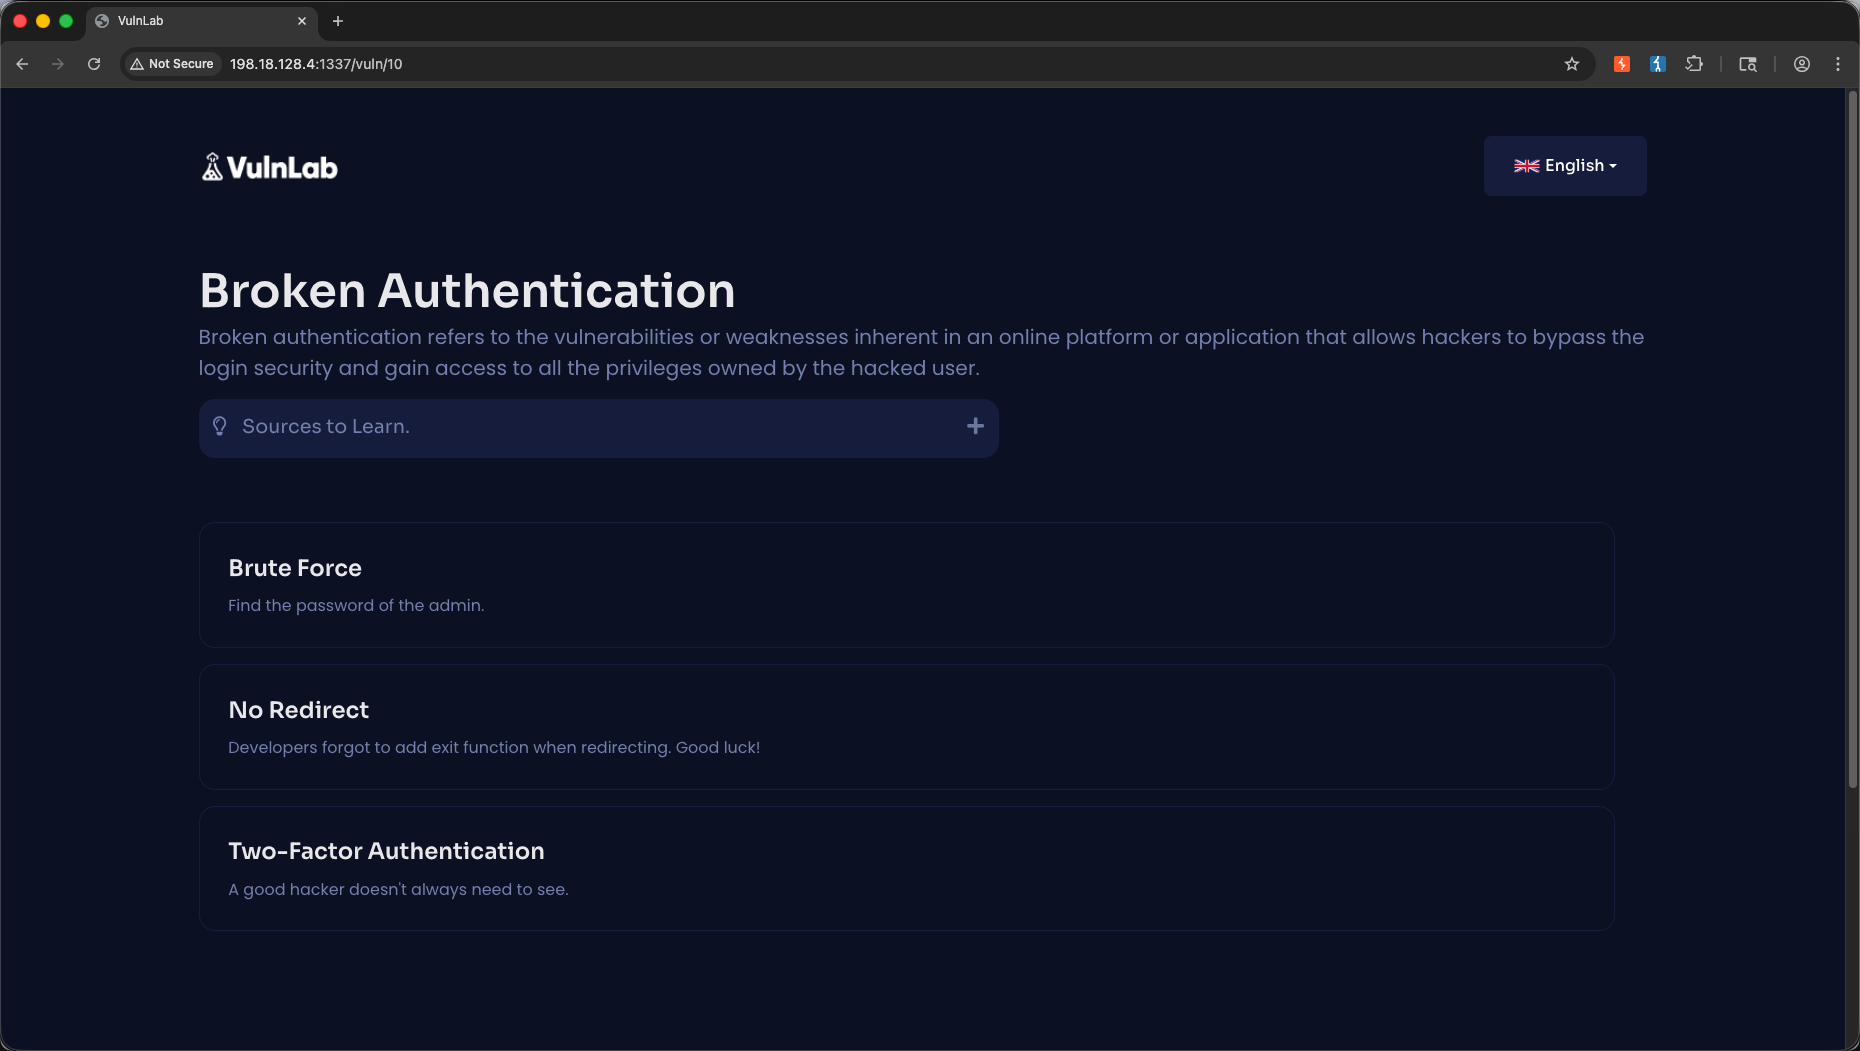
Task: Open the Brute Force challenge
Action: 907,585
